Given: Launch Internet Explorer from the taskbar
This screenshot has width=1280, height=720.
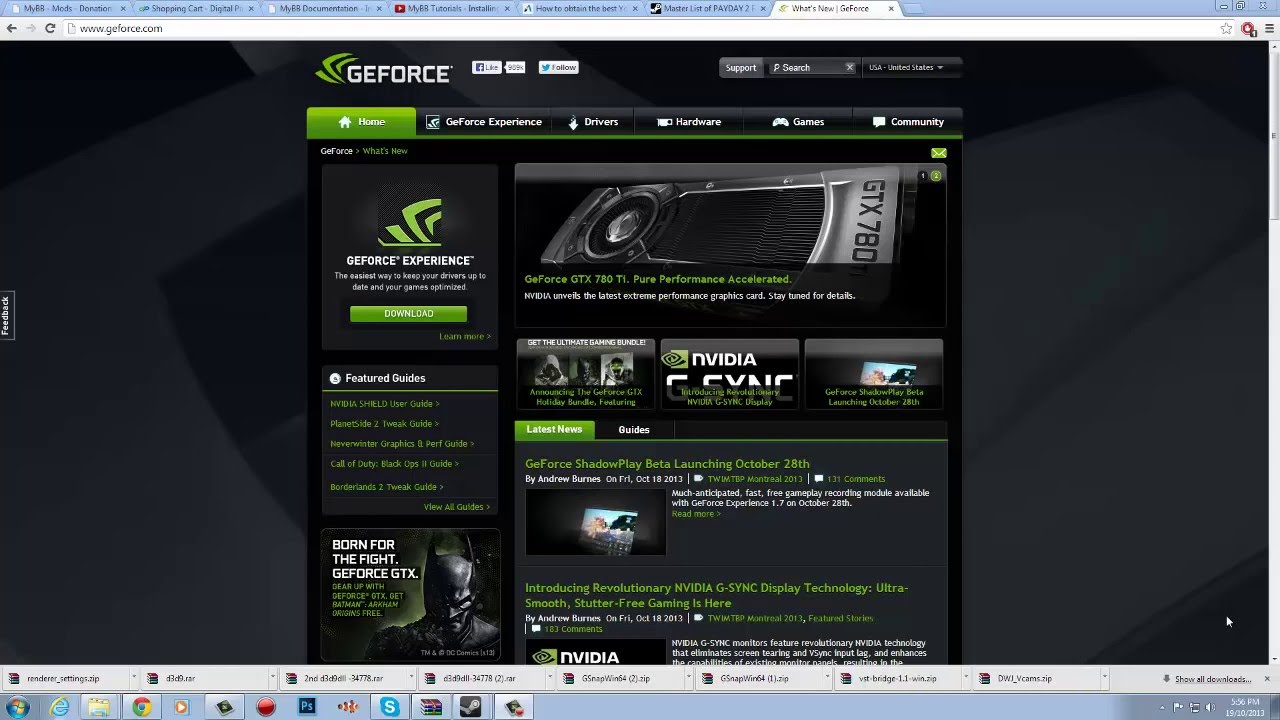Looking at the screenshot, I should [x=60, y=707].
